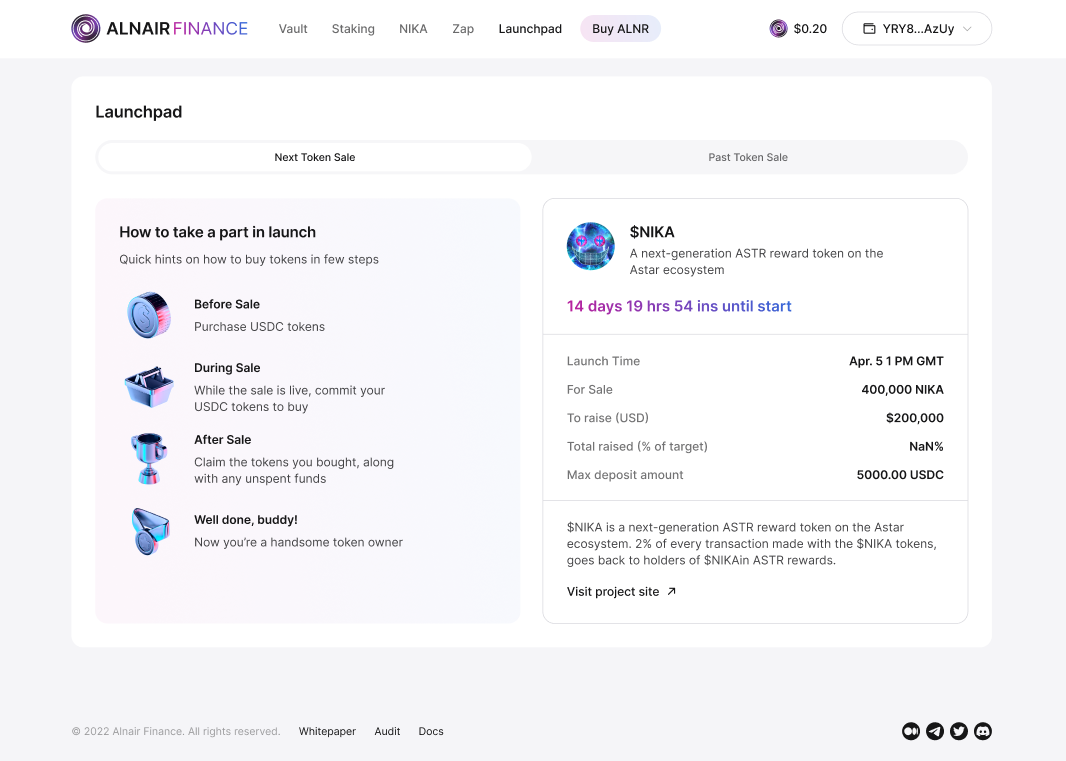Click the copyright 2022 Alnair Finance text

(176, 731)
